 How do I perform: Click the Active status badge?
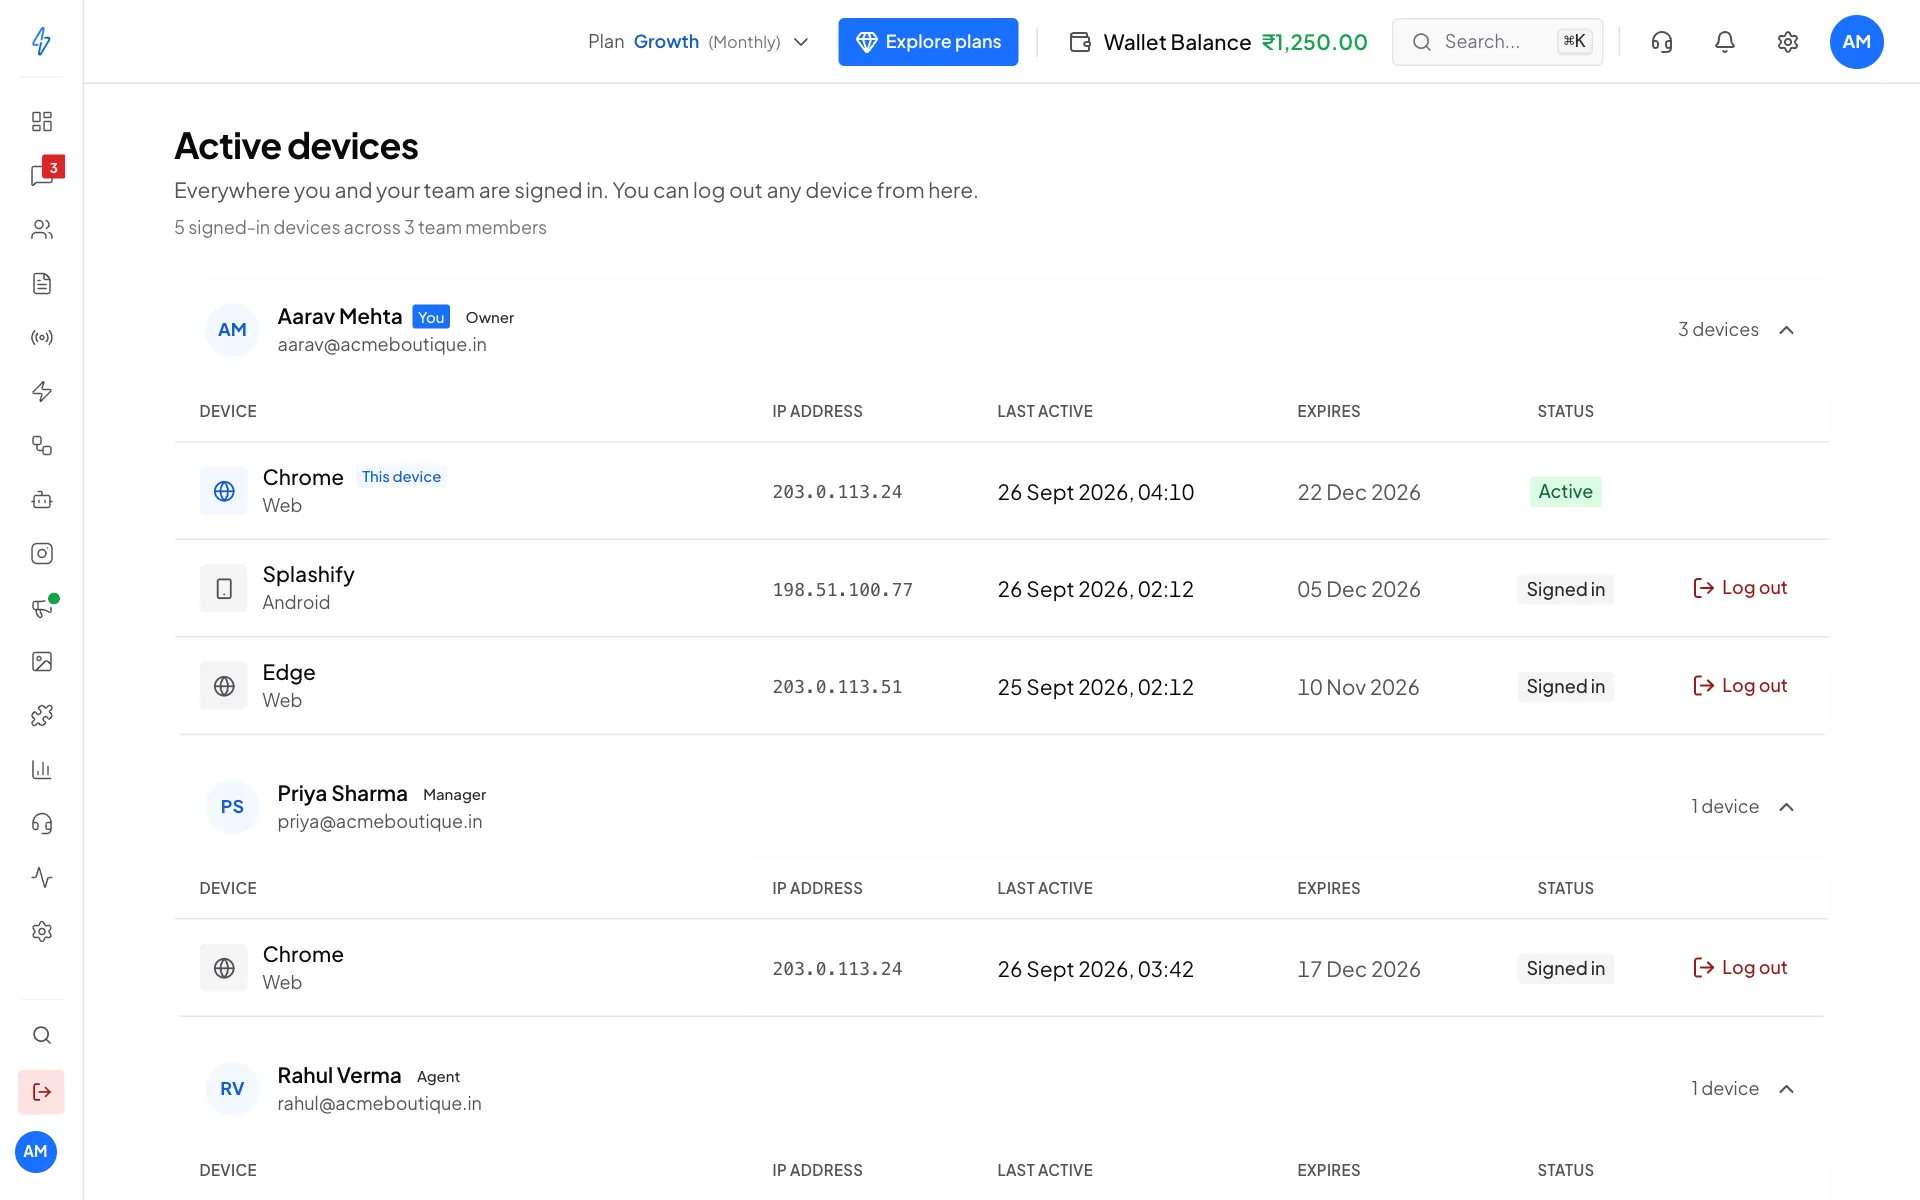pyautogui.click(x=1565, y=492)
